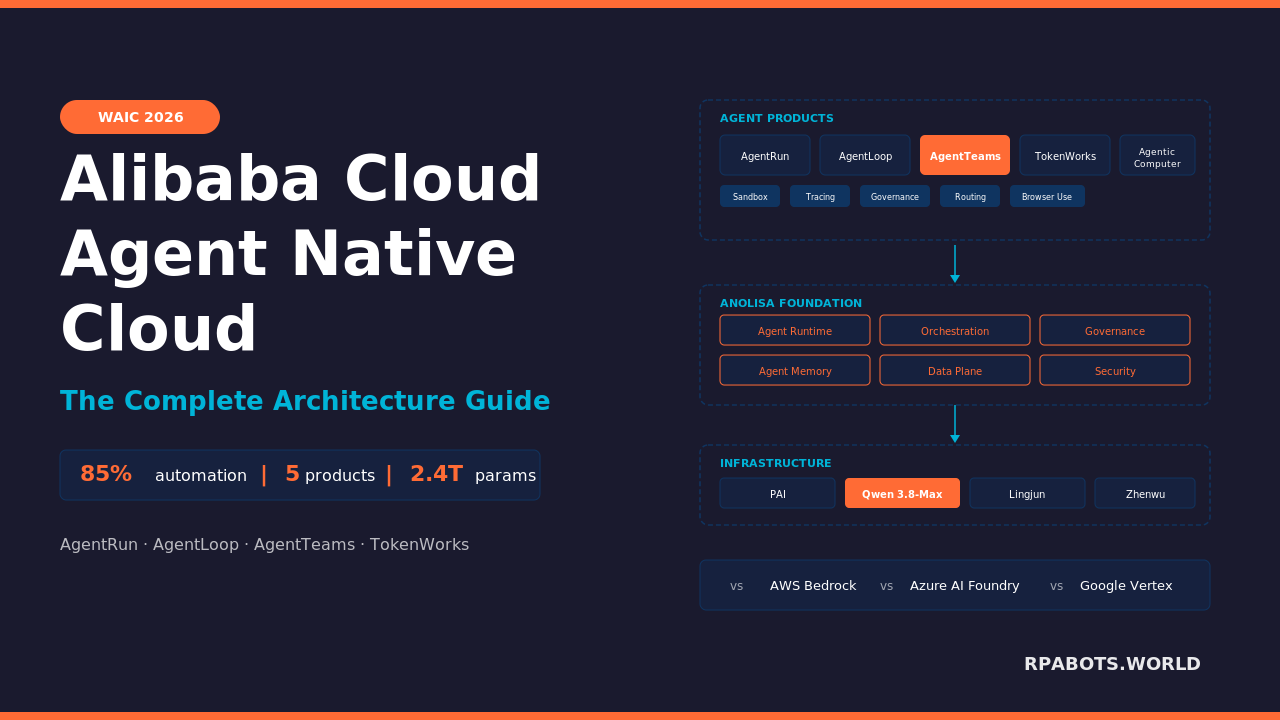
Task: Select the AgentRun product box
Action: click(x=765, y=155)
